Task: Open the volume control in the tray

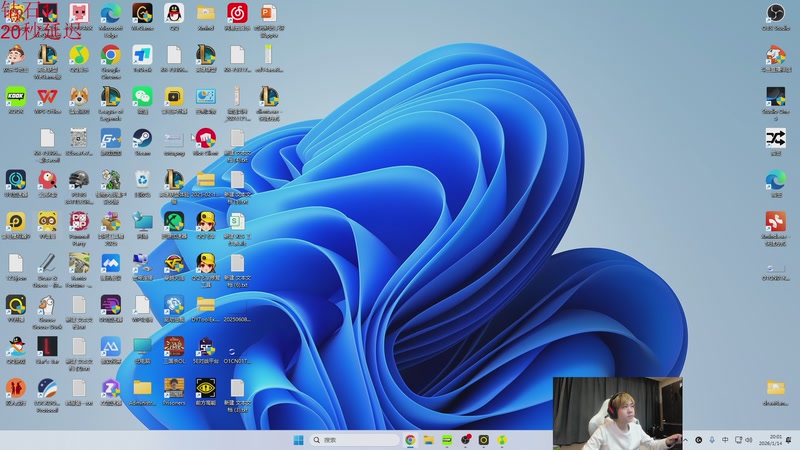Action: (x=749, y=440)
